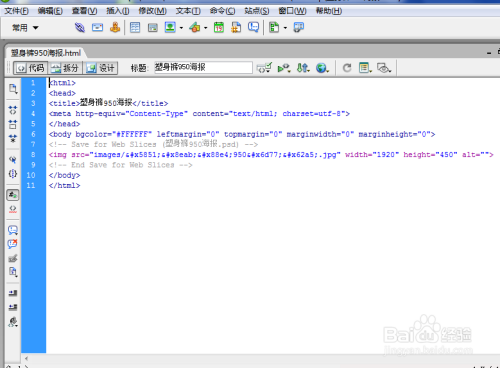Collapse full tag icon
Screen dimensions: 500x368
[x=13, y=110]
